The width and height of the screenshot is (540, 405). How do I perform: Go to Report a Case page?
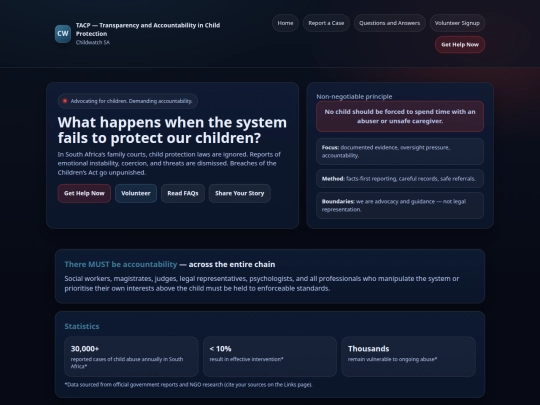click(x=326, y=23)
